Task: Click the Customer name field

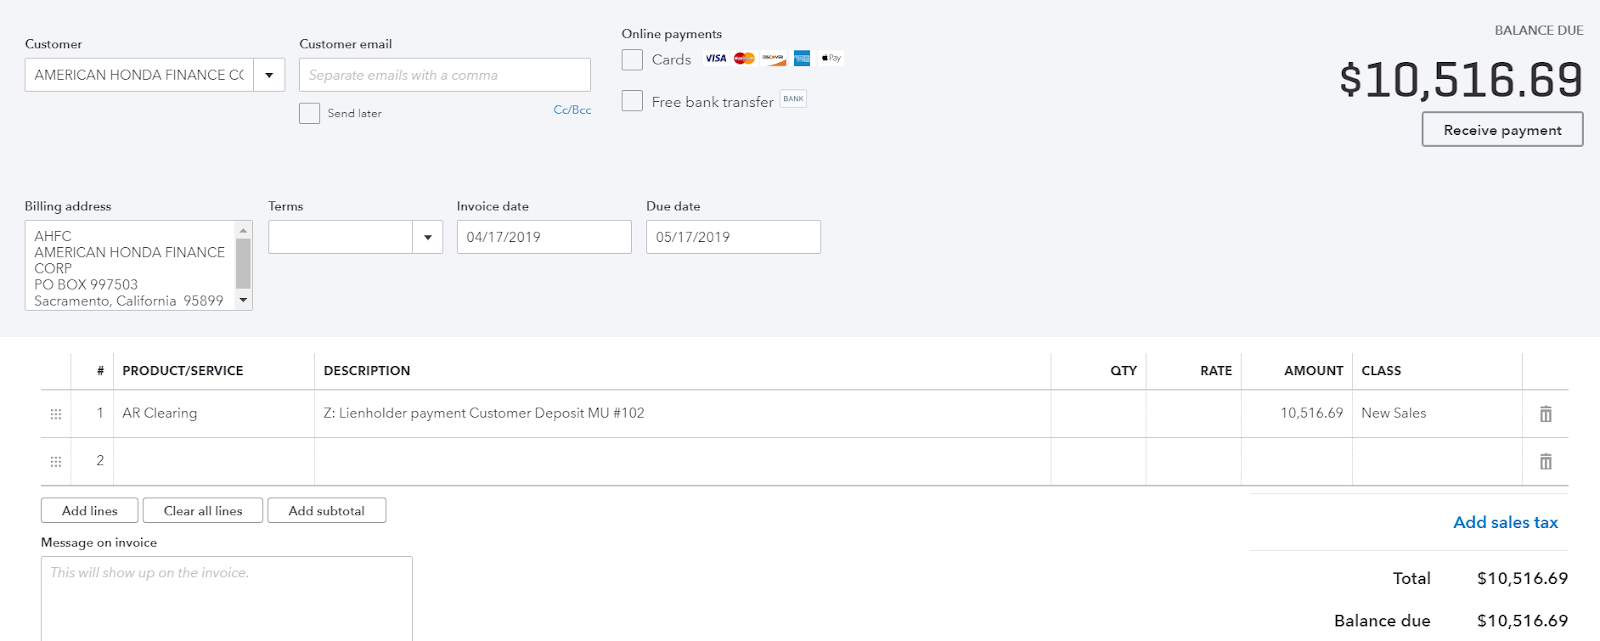Action: 139,75
